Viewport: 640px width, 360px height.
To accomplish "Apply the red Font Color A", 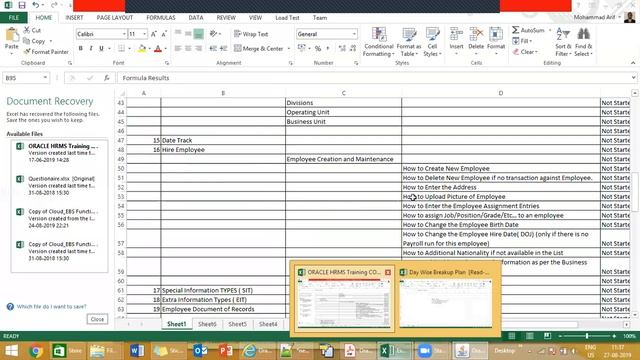I will coord(158,49).
